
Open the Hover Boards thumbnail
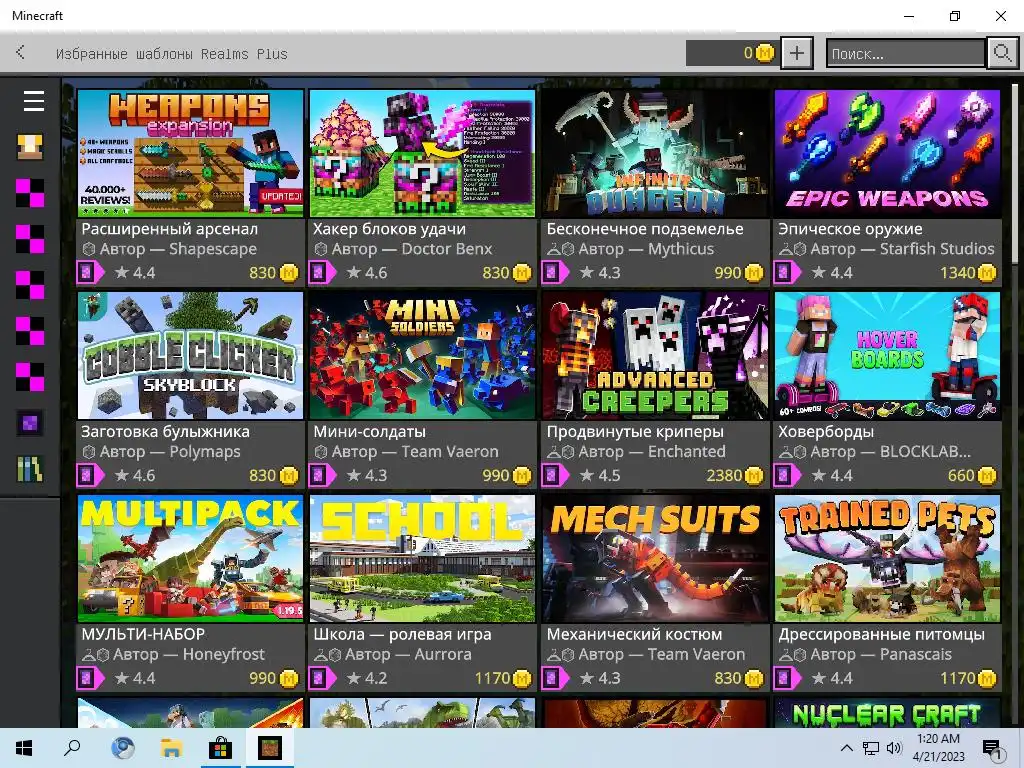point(887,355)
